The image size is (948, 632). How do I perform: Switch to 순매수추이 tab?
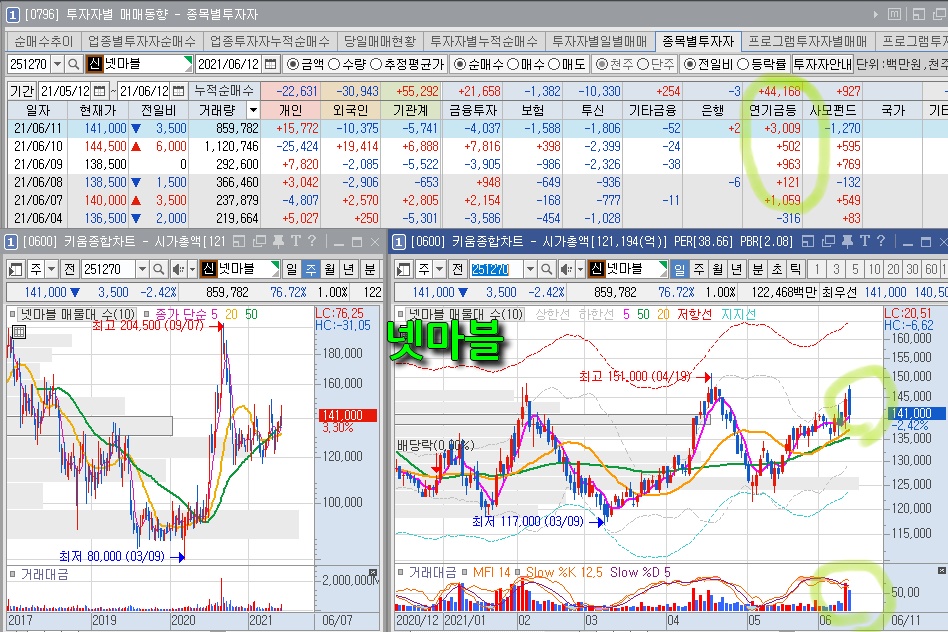click(x=44, y=41)
